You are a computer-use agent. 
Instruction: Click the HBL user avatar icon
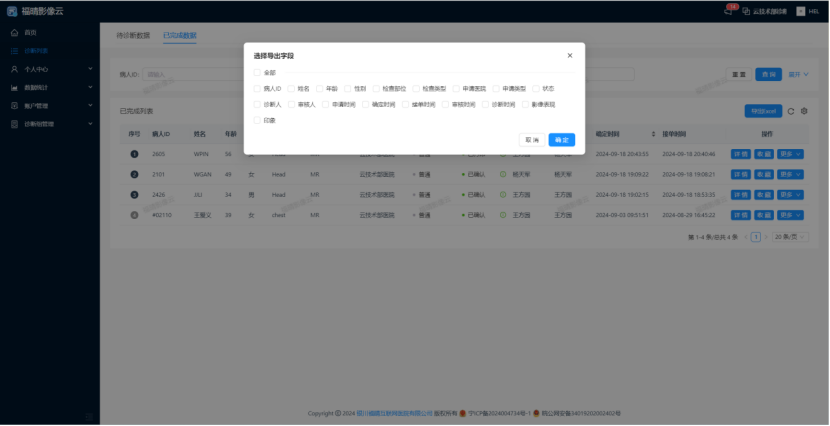click(x=800, y=11)
